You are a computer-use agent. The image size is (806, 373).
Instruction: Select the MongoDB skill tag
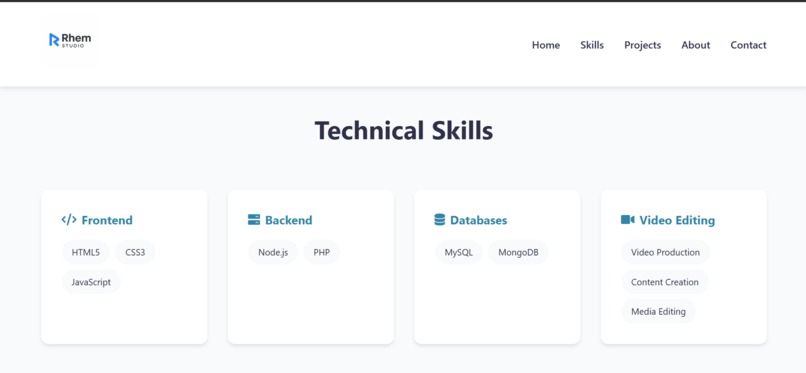(x=519, y=252)
